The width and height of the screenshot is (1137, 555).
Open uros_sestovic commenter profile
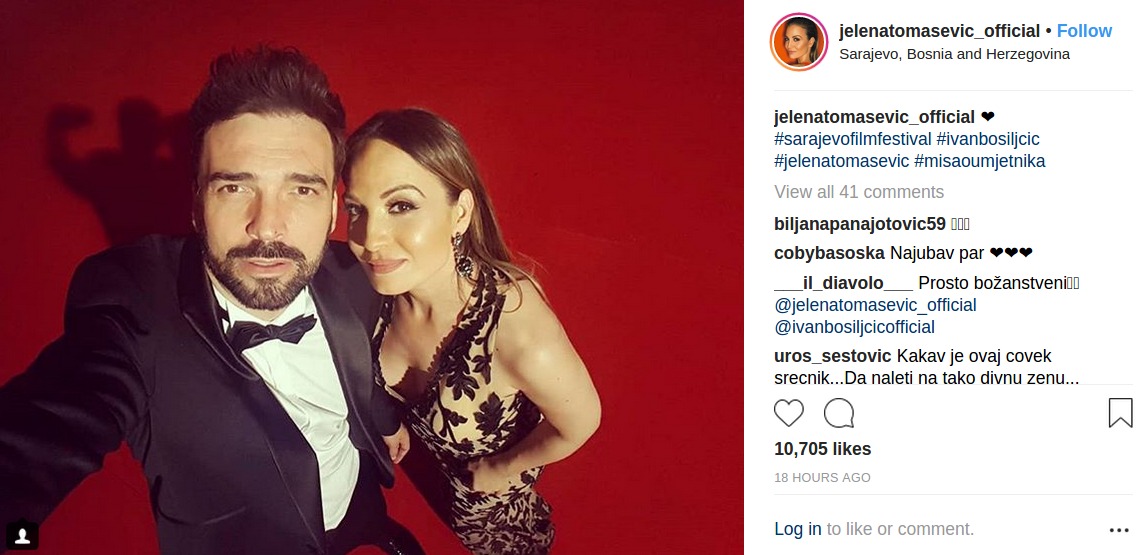tap(832, 357)
